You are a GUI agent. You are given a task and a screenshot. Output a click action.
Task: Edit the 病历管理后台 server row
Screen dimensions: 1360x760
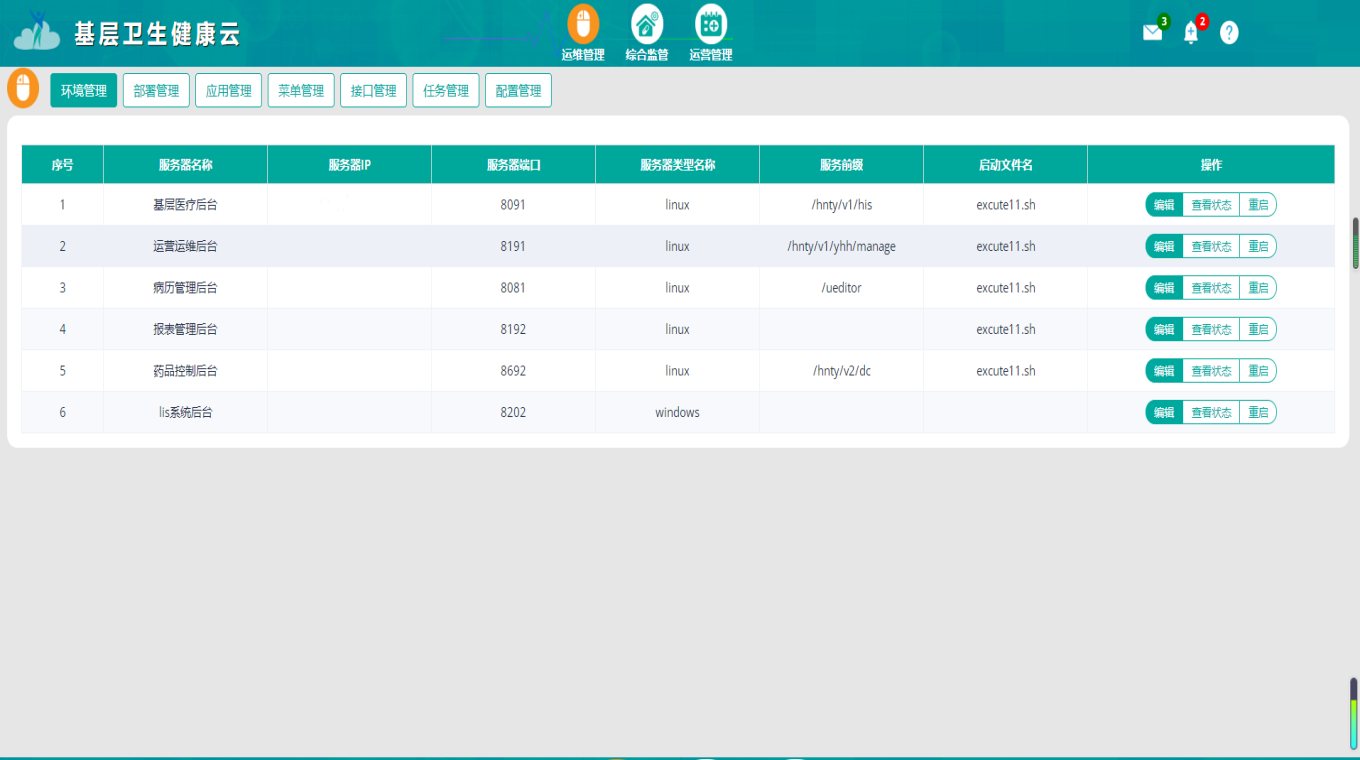coord(1164,288)
